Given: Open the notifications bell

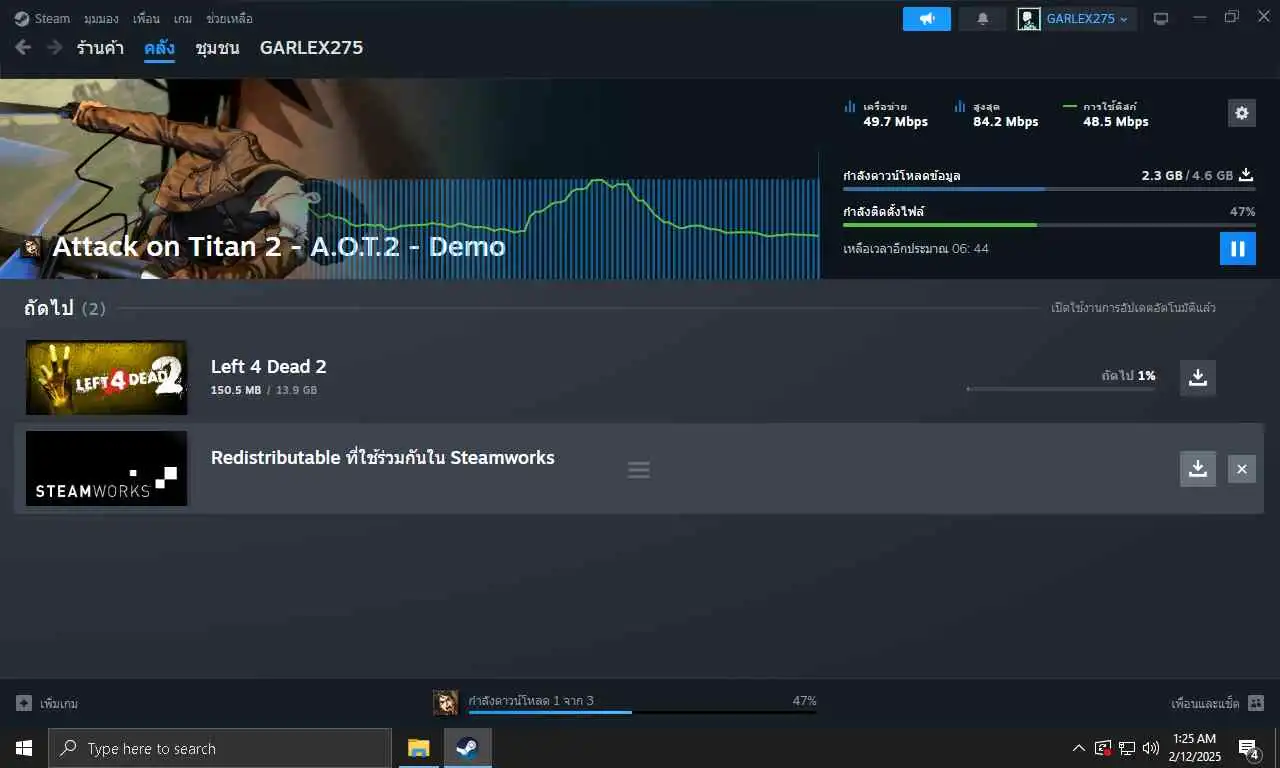Looking at the screenshot, I should coord(983,19).
